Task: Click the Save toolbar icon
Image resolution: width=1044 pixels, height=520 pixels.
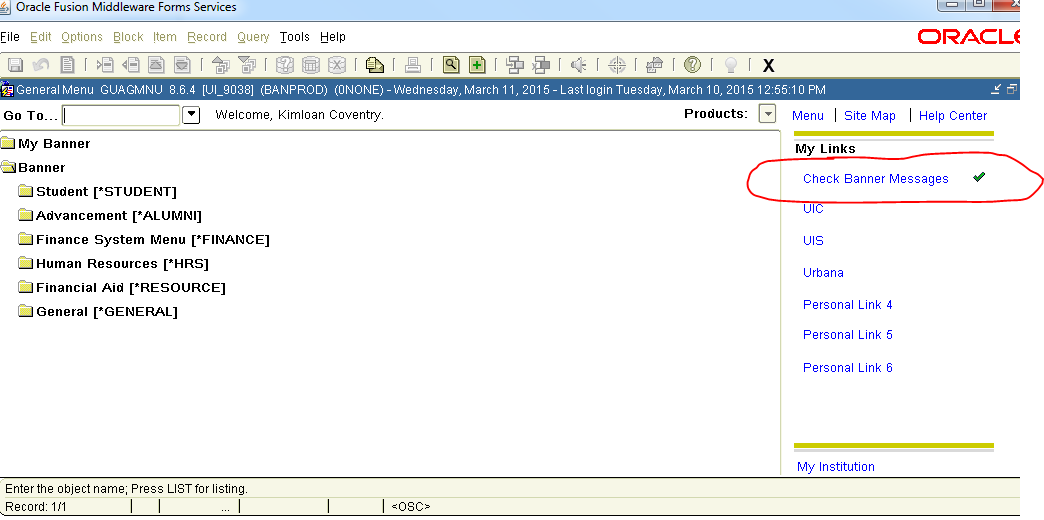Action: tap(15, 65)
